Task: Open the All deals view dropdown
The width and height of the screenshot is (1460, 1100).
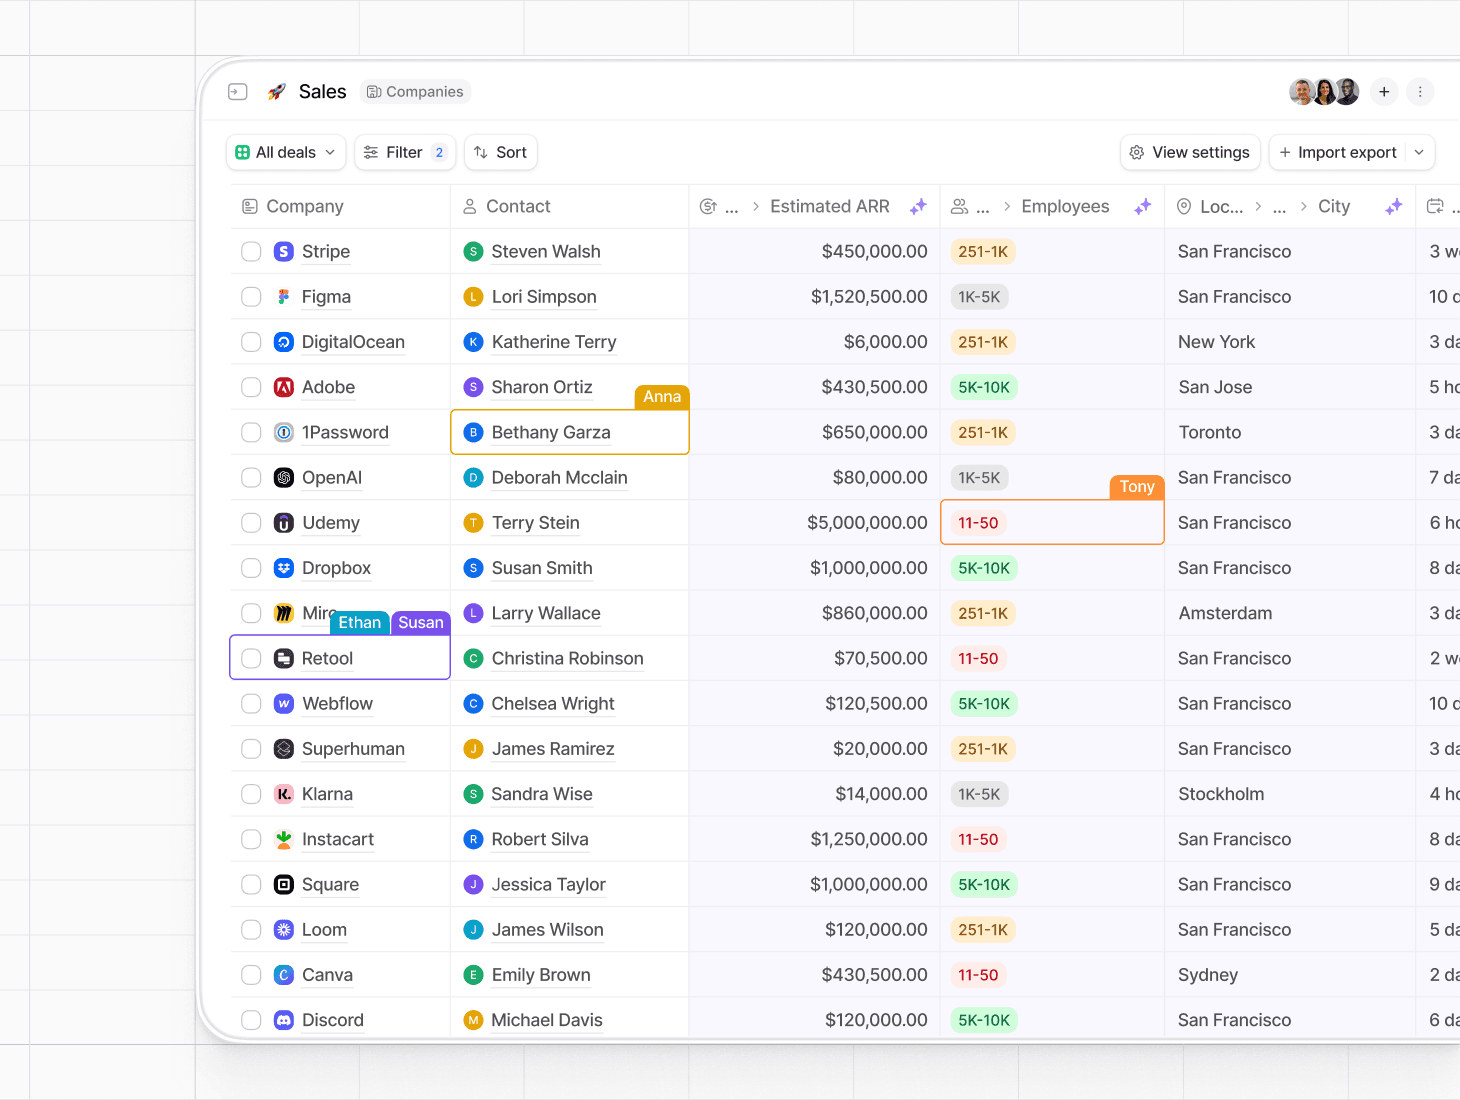Action: (x=286, y=153)
